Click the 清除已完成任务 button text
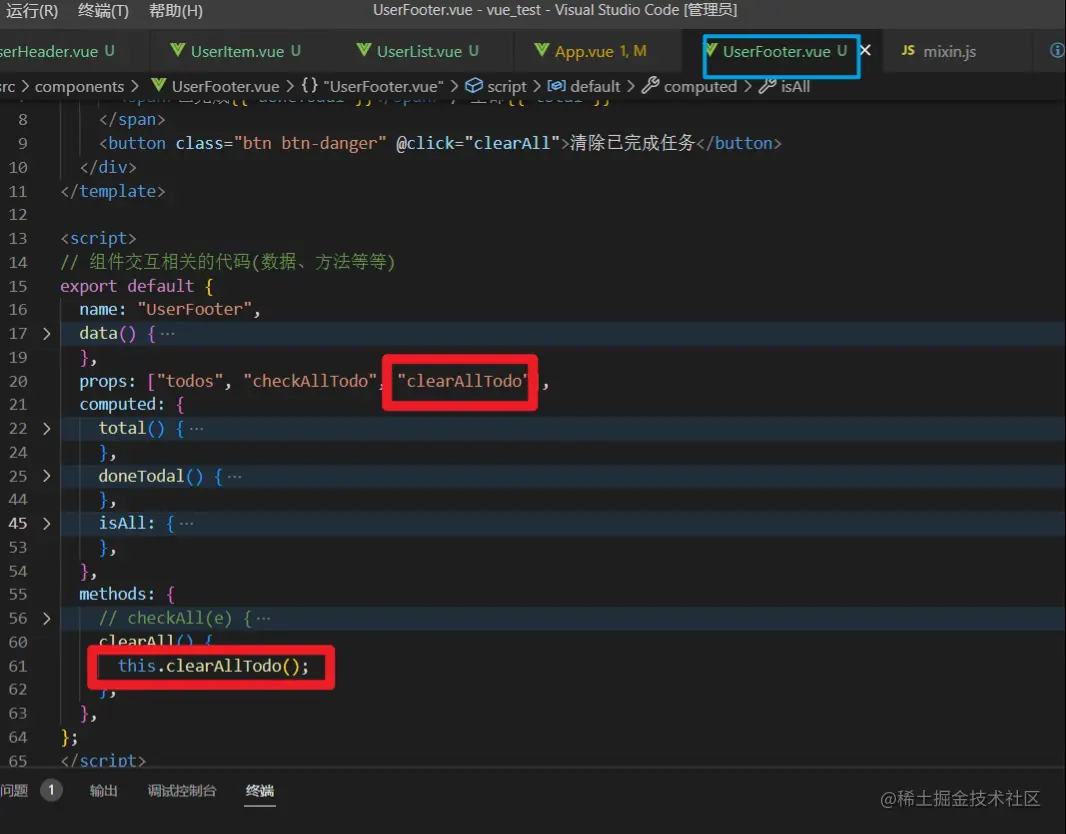The height and width of the screenshot is (834, 1066). 632,143
